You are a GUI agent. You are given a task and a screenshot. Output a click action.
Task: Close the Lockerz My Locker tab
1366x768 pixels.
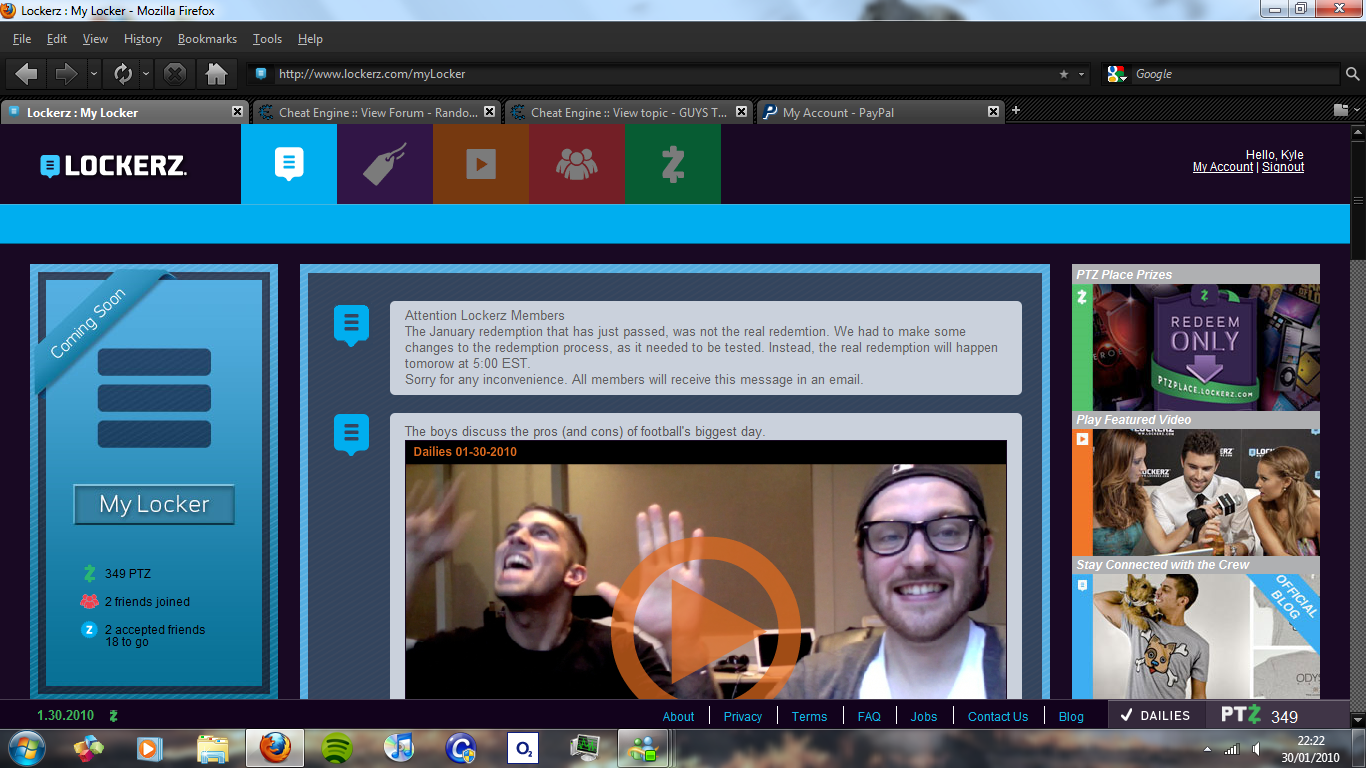pyautogui.click(x=237, y=112)
